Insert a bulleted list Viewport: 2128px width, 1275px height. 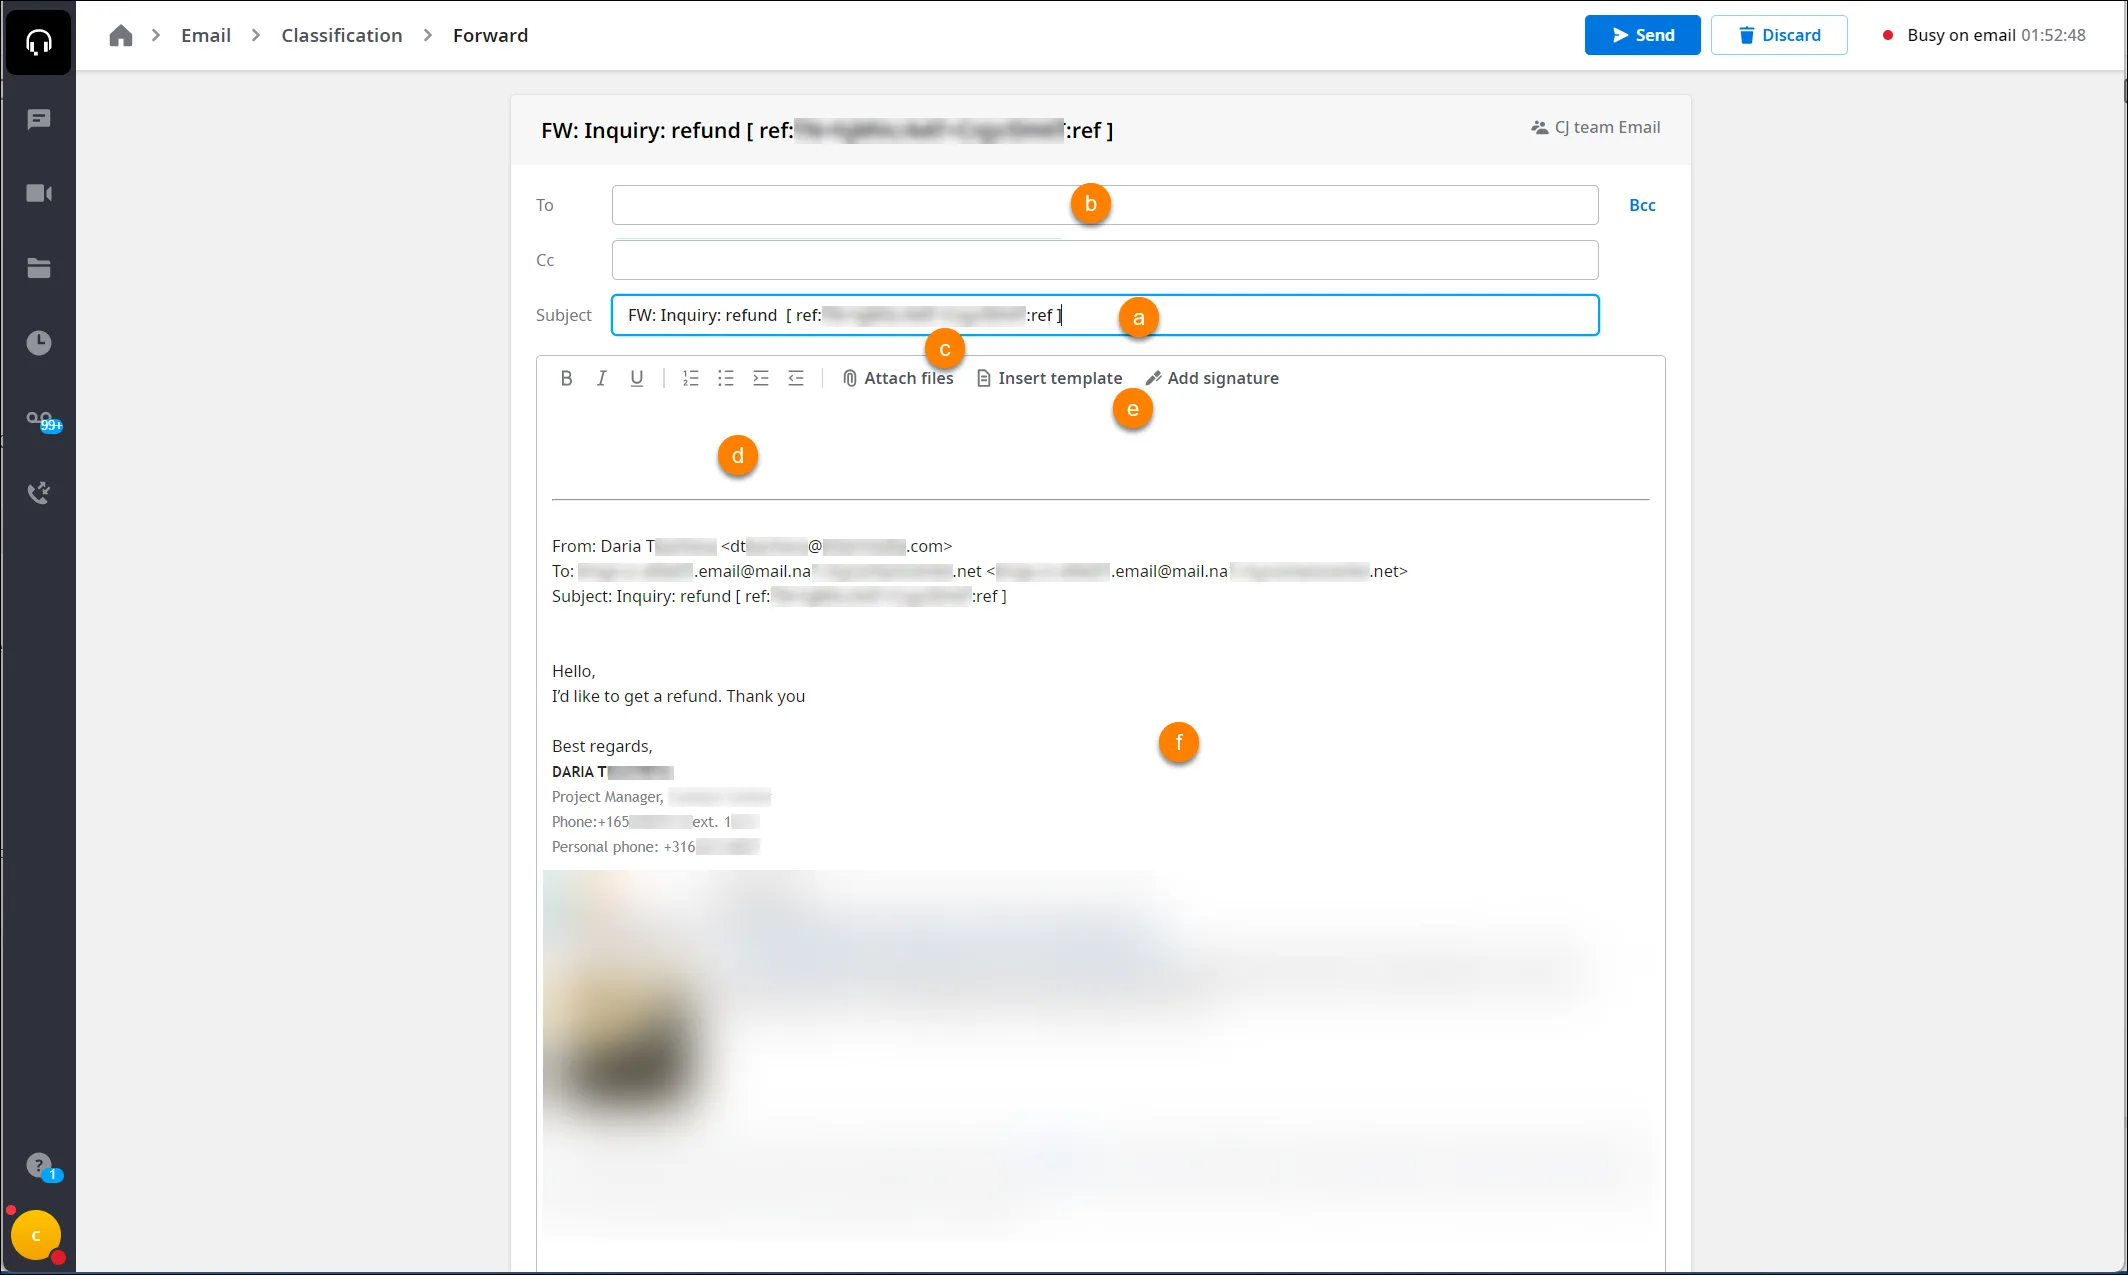[x=726, y=378]
